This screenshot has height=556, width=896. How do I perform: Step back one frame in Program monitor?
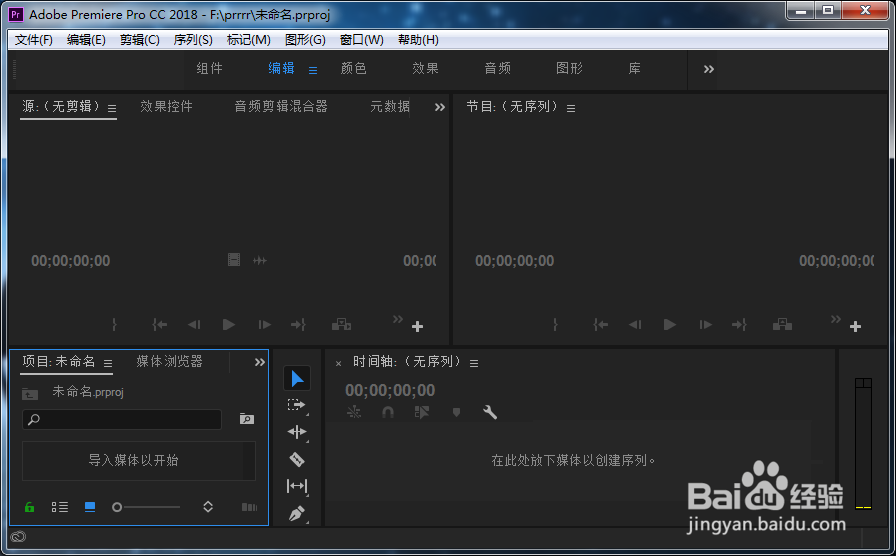[635, 325]
